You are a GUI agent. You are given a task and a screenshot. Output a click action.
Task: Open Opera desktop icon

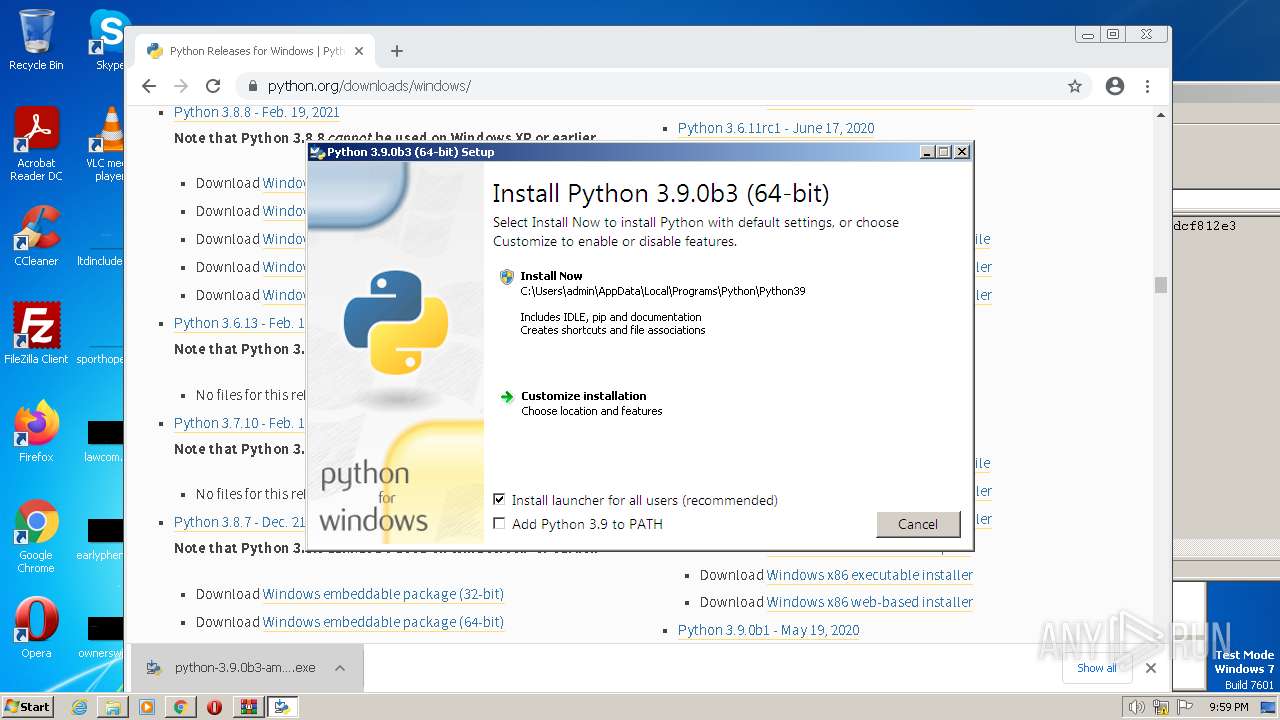click(x=36, y=628)
